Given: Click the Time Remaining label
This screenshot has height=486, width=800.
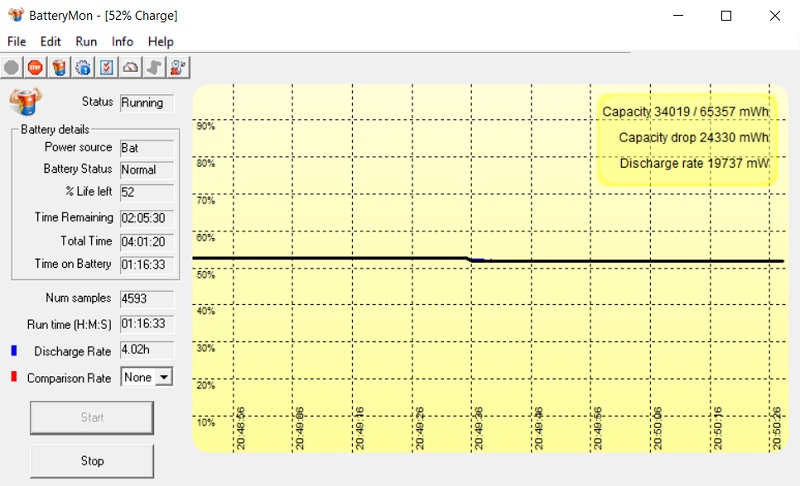Looking at the screenshot, I should (x=74, y=217).
